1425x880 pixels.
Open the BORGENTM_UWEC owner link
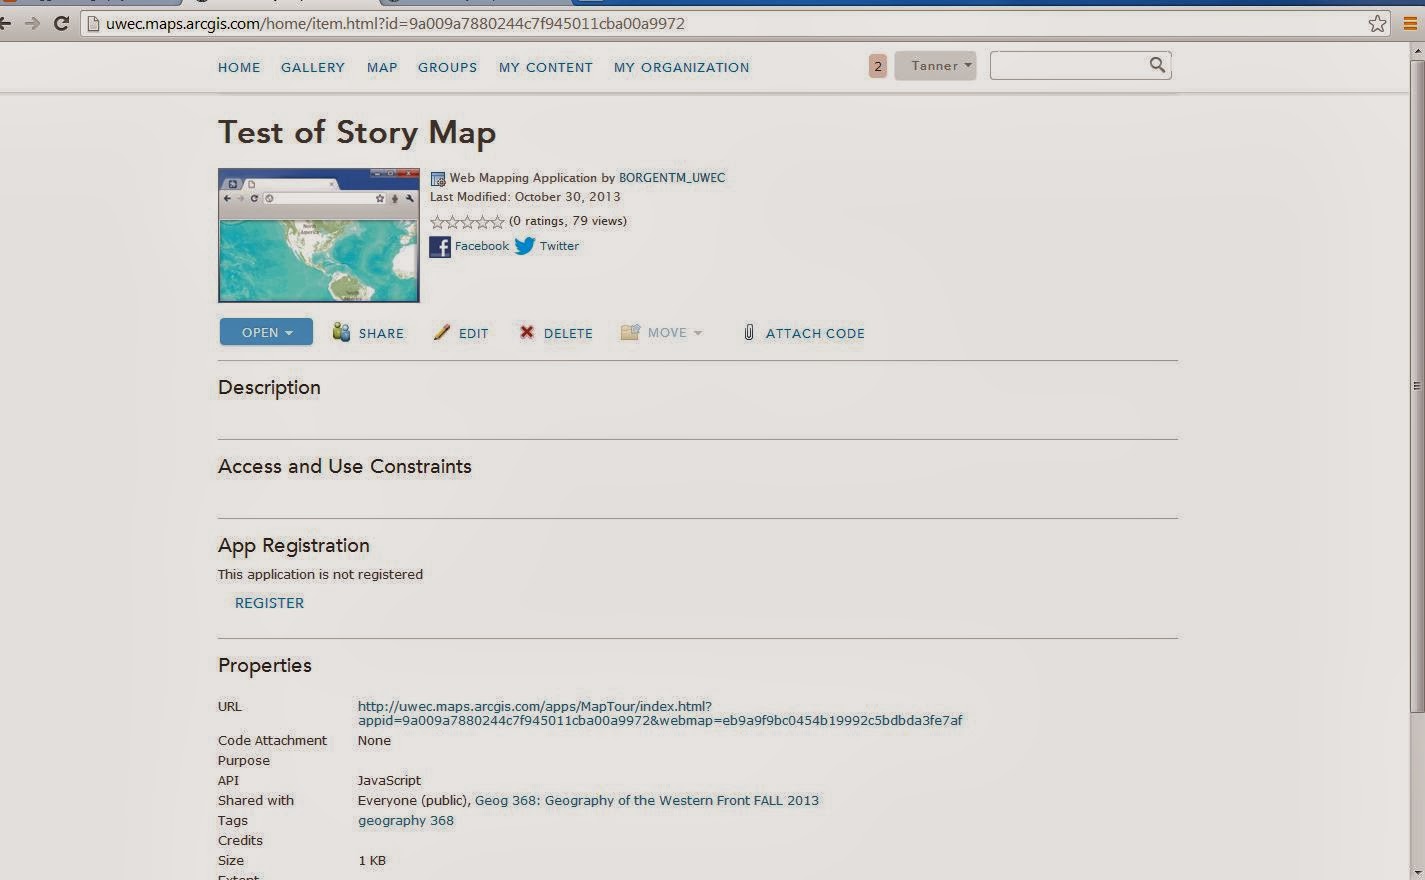coord(672,178)
